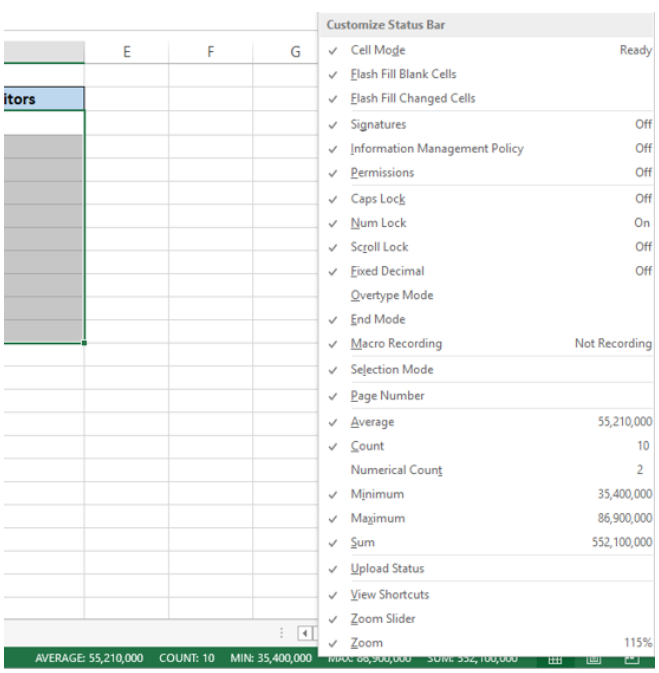Click the horizontal scroll left arrow
The width and height of the screenshot is (659, 673).
point(305,633)
